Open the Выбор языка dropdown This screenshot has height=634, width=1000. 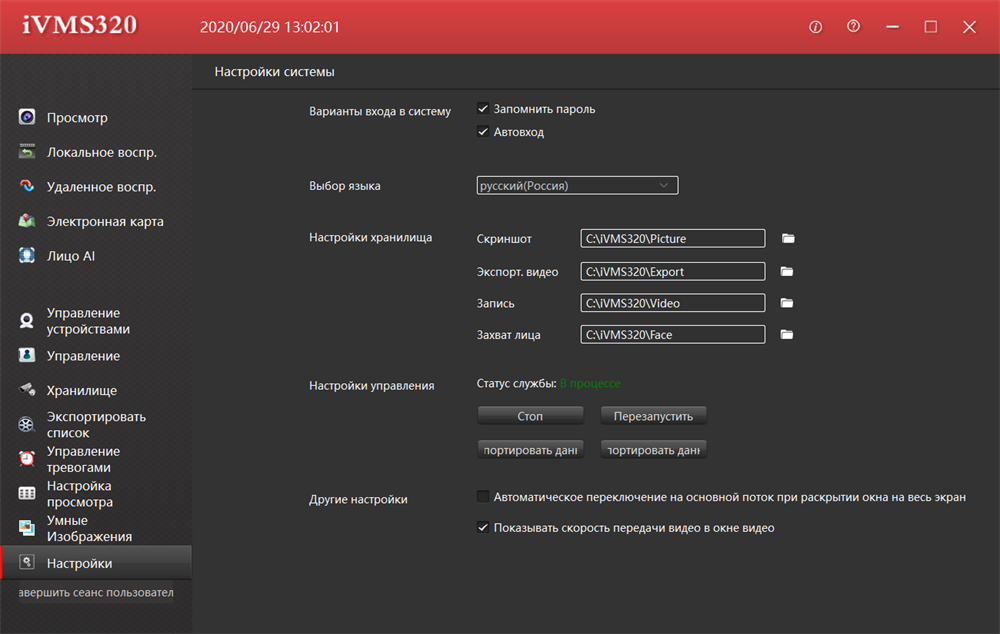577,186
